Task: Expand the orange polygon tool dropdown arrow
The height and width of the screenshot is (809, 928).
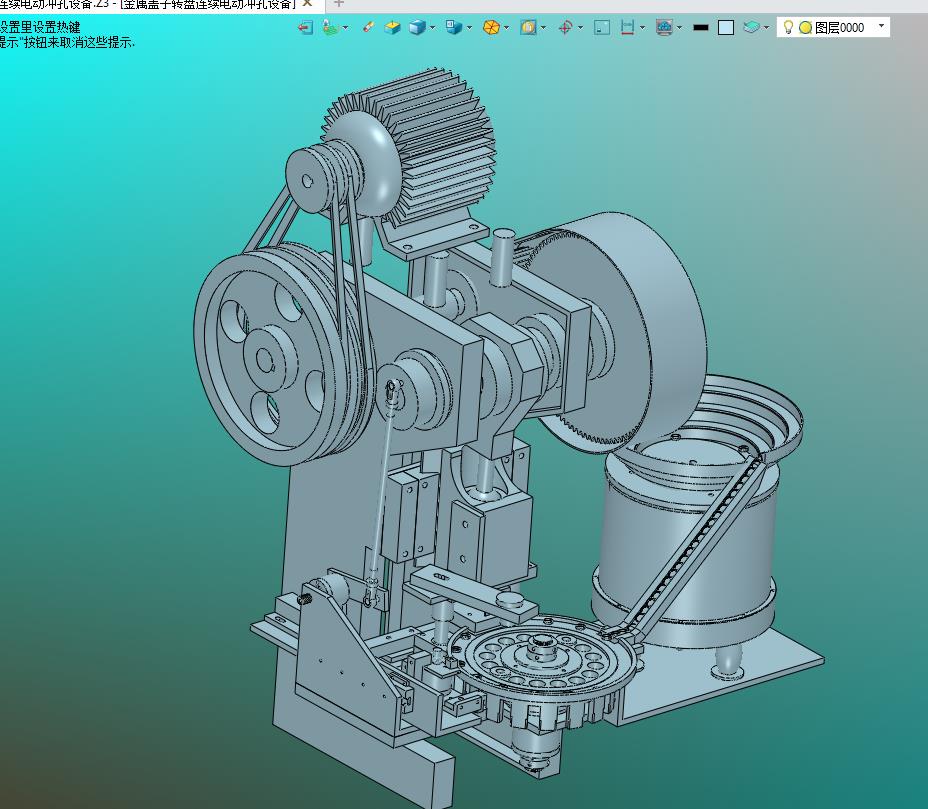Action: point(507,28)
